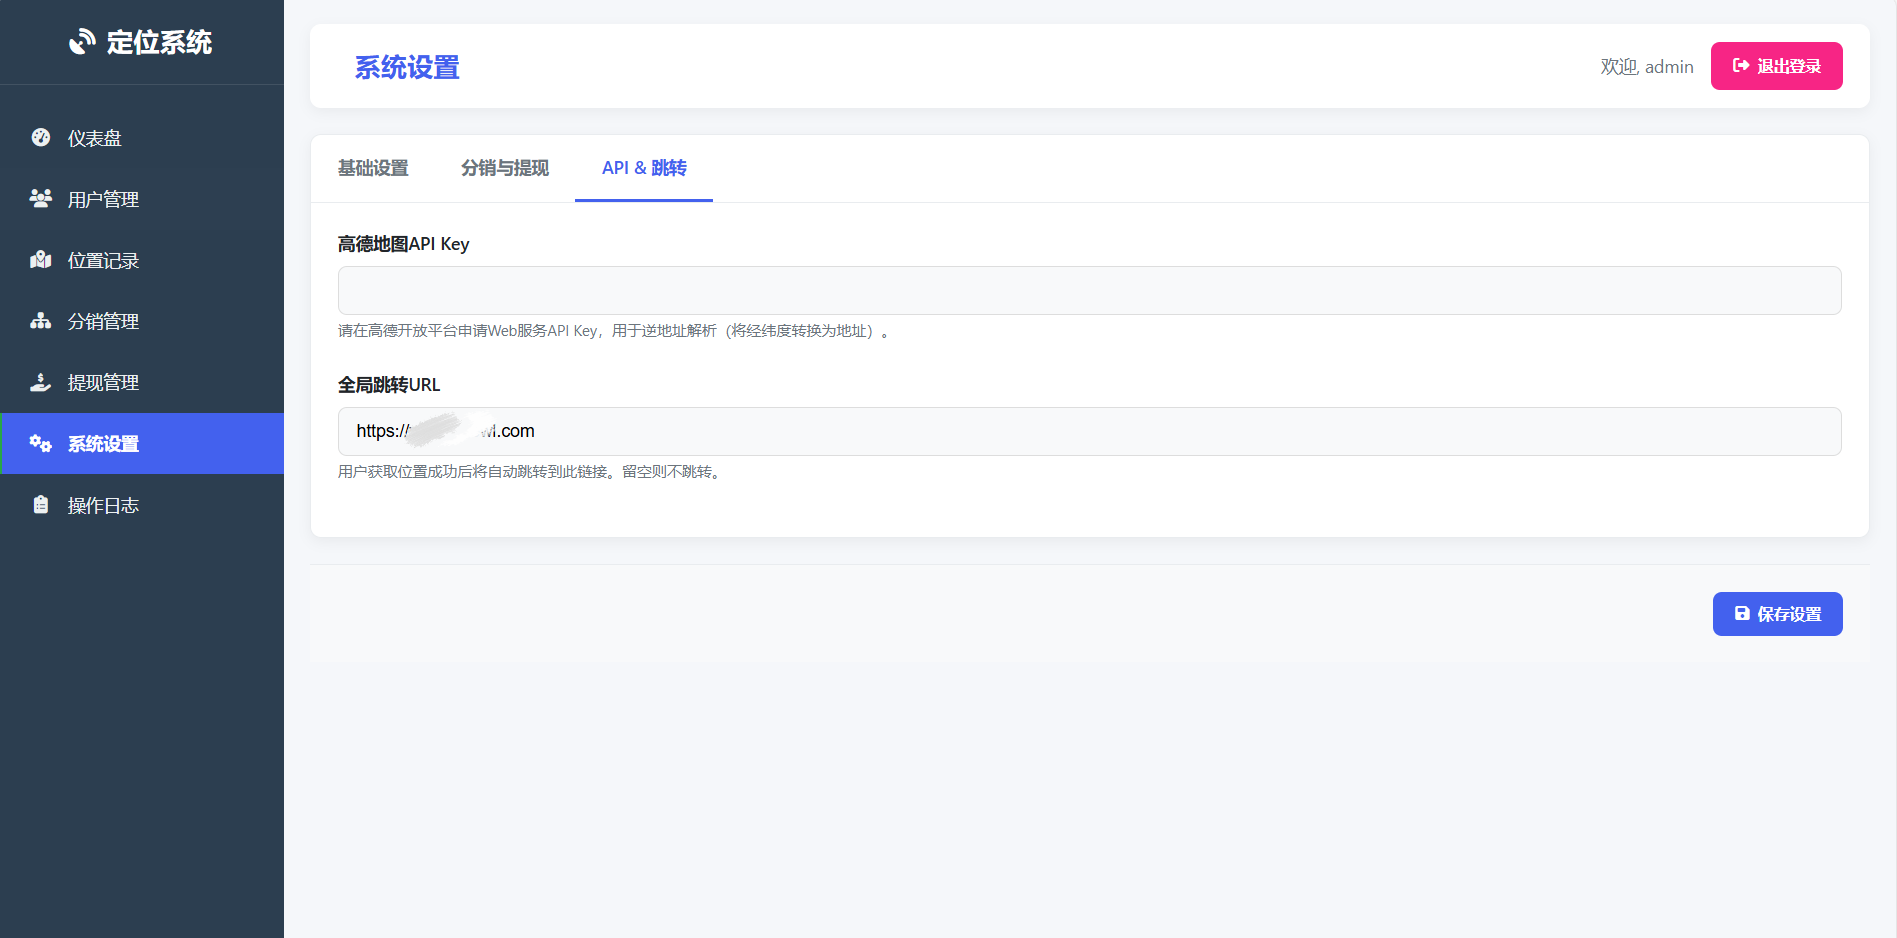This screenshot has width=1897, height=938.
Task: Click the 定位系统 logo icon
Action: (82, 42)
